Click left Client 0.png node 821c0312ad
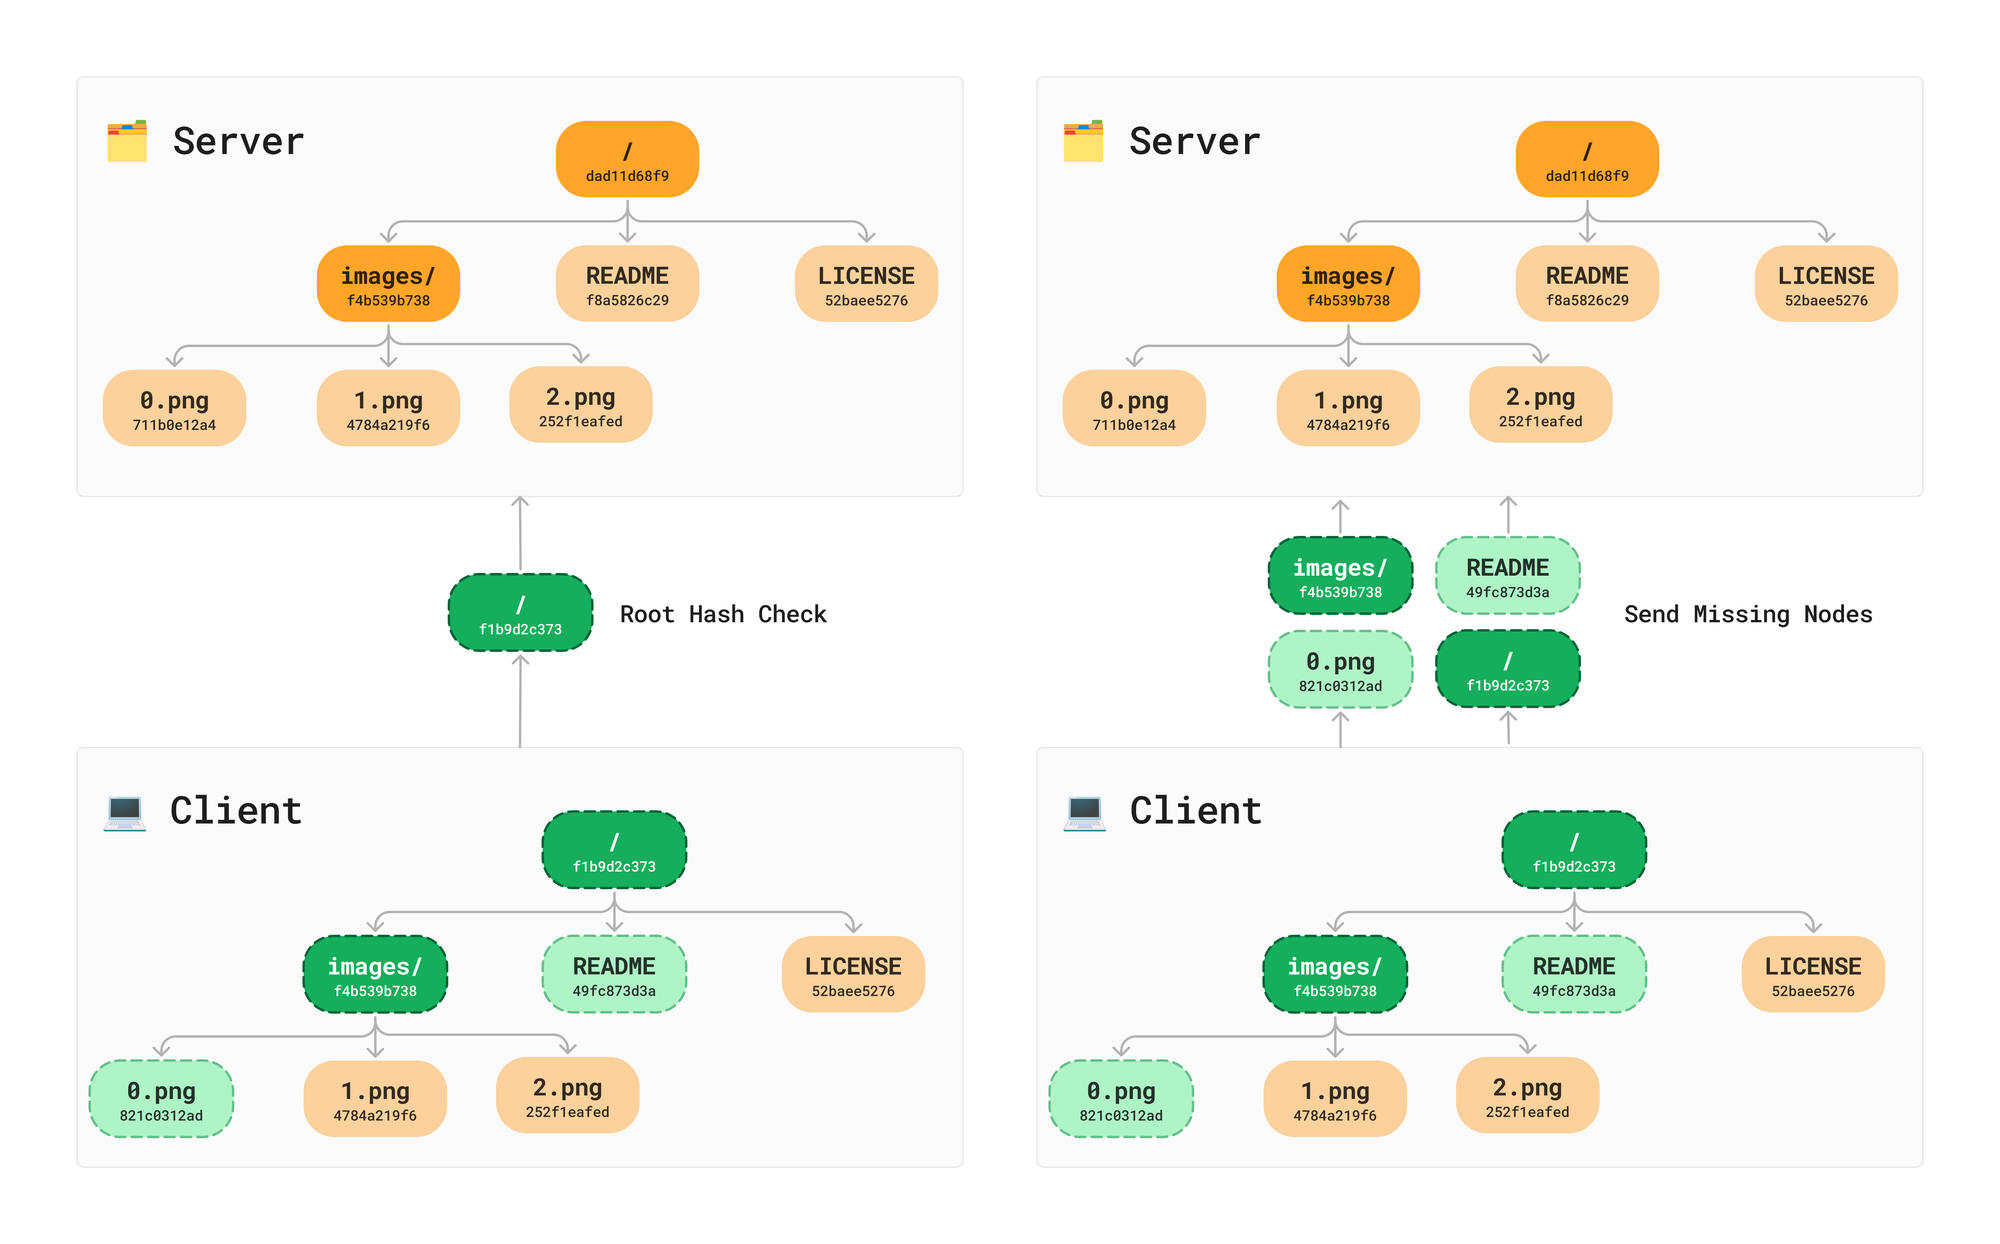Viewport: 2000px width, 1244px height. 161,1099
